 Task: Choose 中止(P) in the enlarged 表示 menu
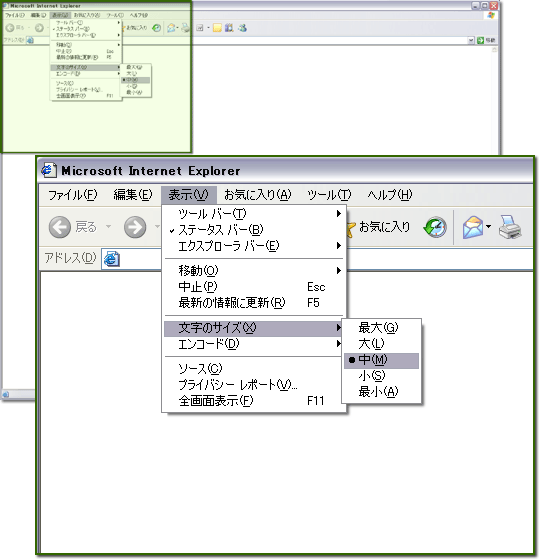254,286
